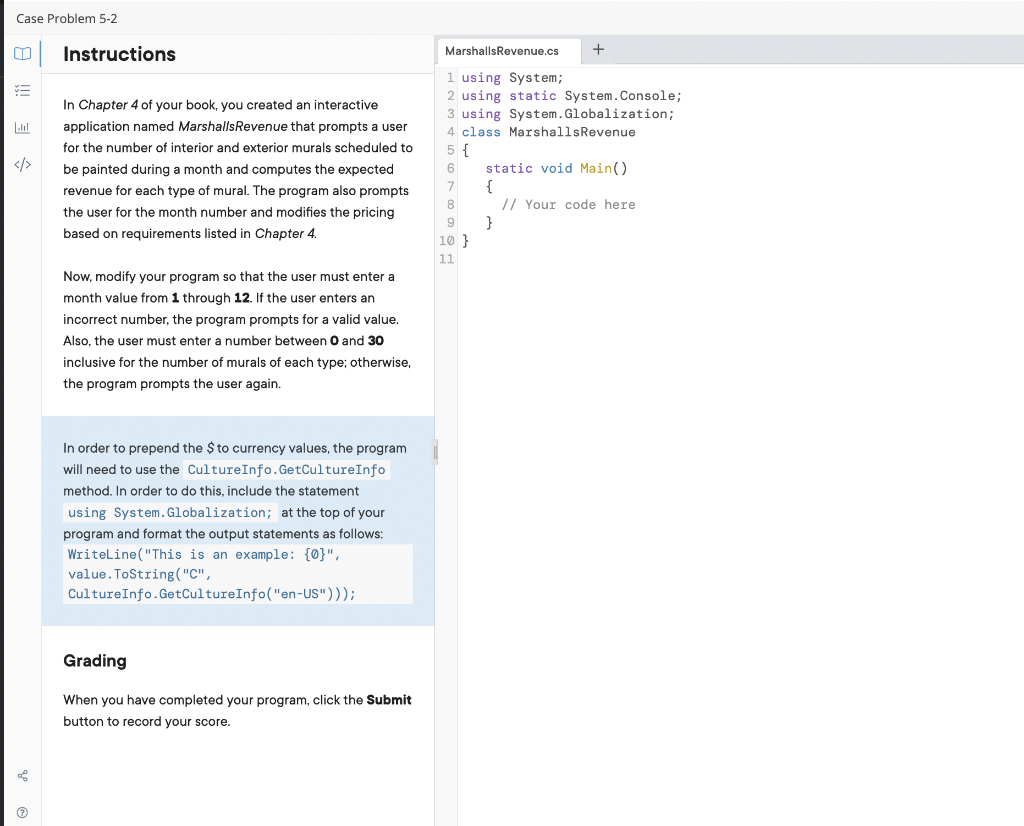The height and width of the screenshot is (826, 1024).
Task: Open the Instructions book icon in sidebar
Action: (22, 54)
